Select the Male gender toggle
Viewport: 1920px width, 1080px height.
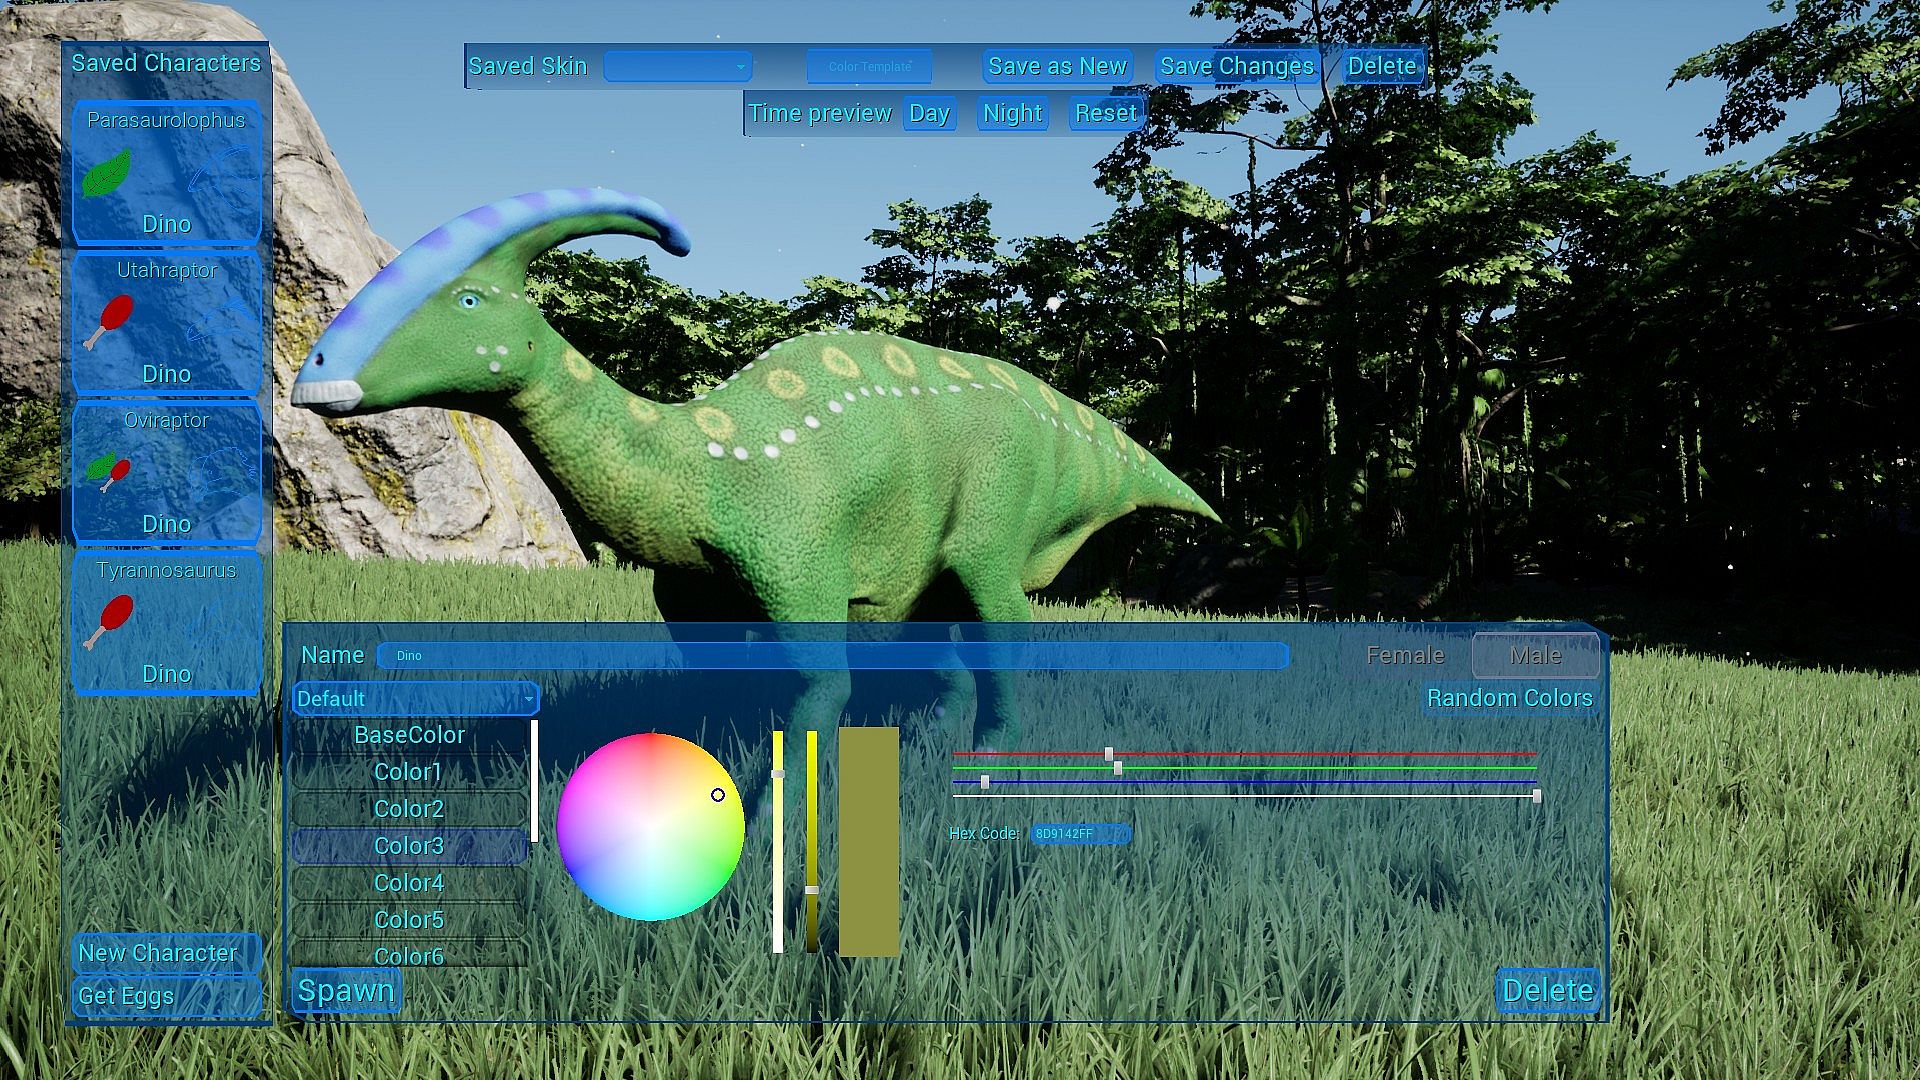[x=1534, y=655]
